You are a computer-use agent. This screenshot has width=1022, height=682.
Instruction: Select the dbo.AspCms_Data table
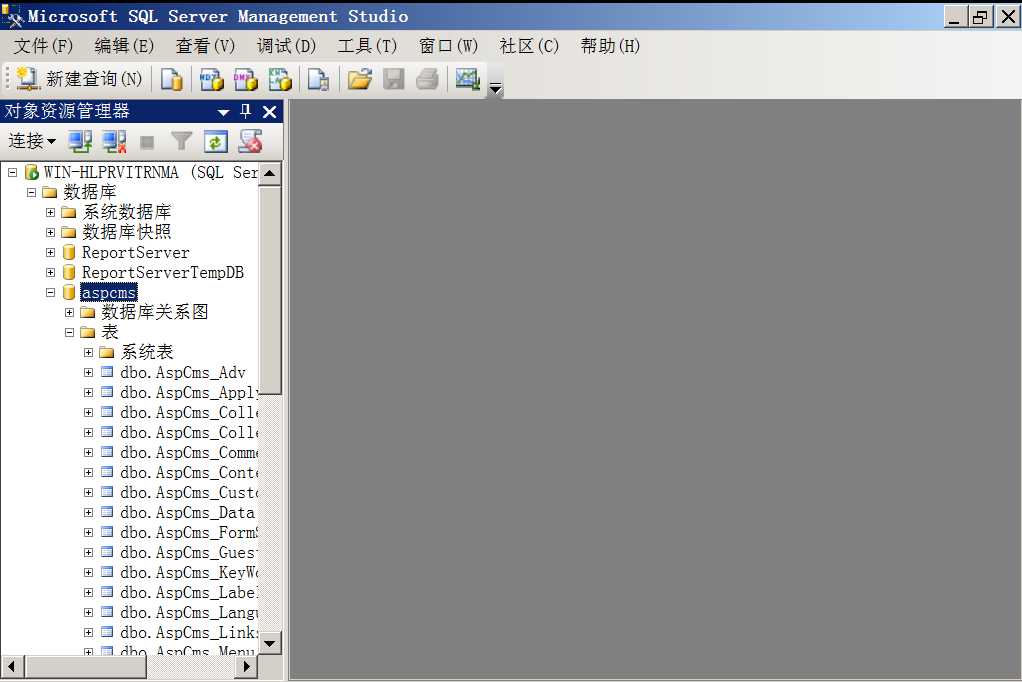[187, 512]
